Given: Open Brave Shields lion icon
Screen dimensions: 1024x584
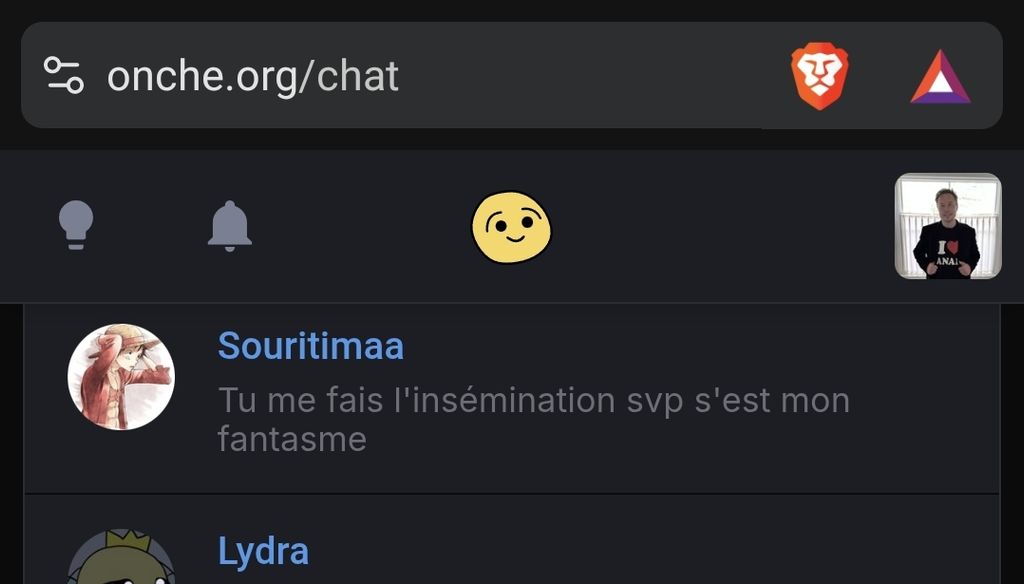Looking at the screenshot, I should 820,76.
